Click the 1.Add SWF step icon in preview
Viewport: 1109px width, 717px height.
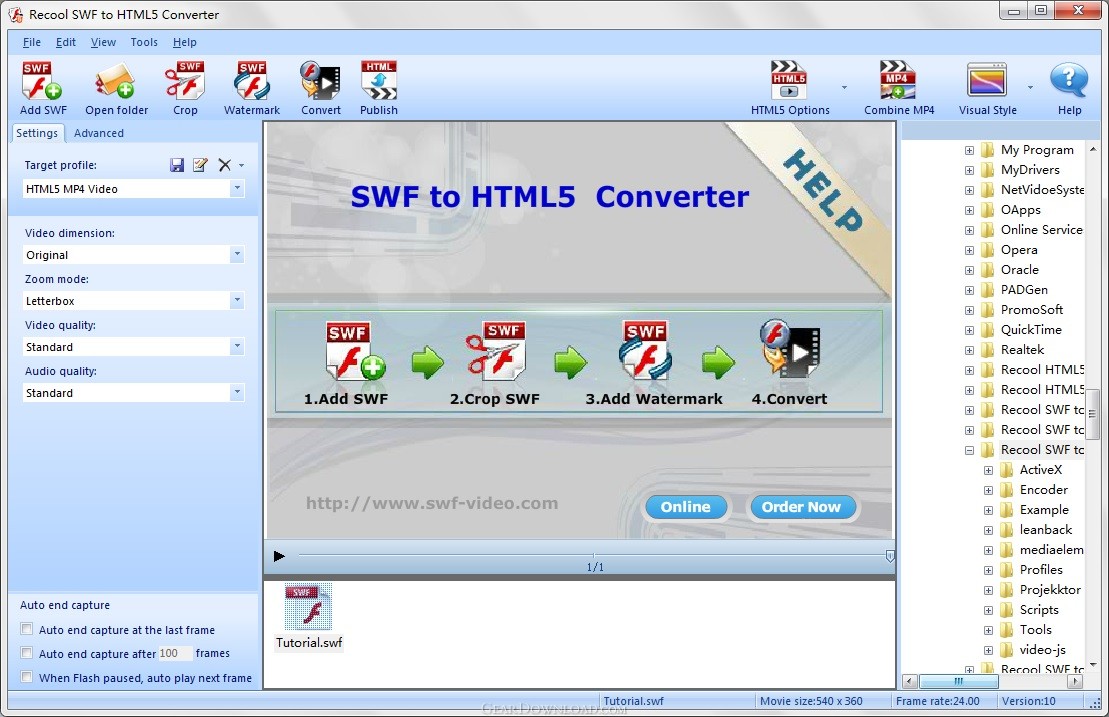pos(355,351)
